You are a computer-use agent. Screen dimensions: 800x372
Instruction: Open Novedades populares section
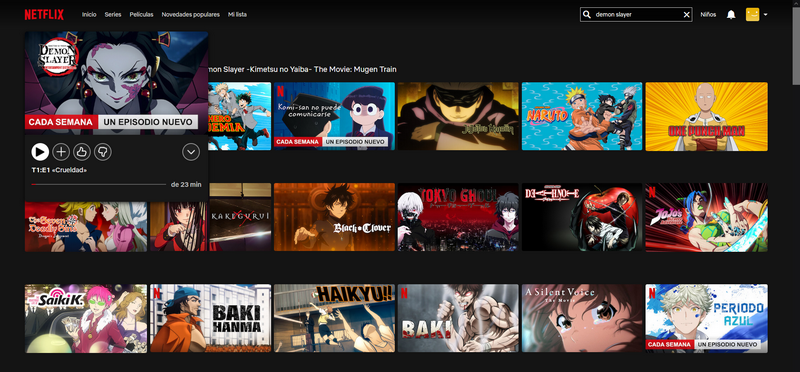[191, 15]
